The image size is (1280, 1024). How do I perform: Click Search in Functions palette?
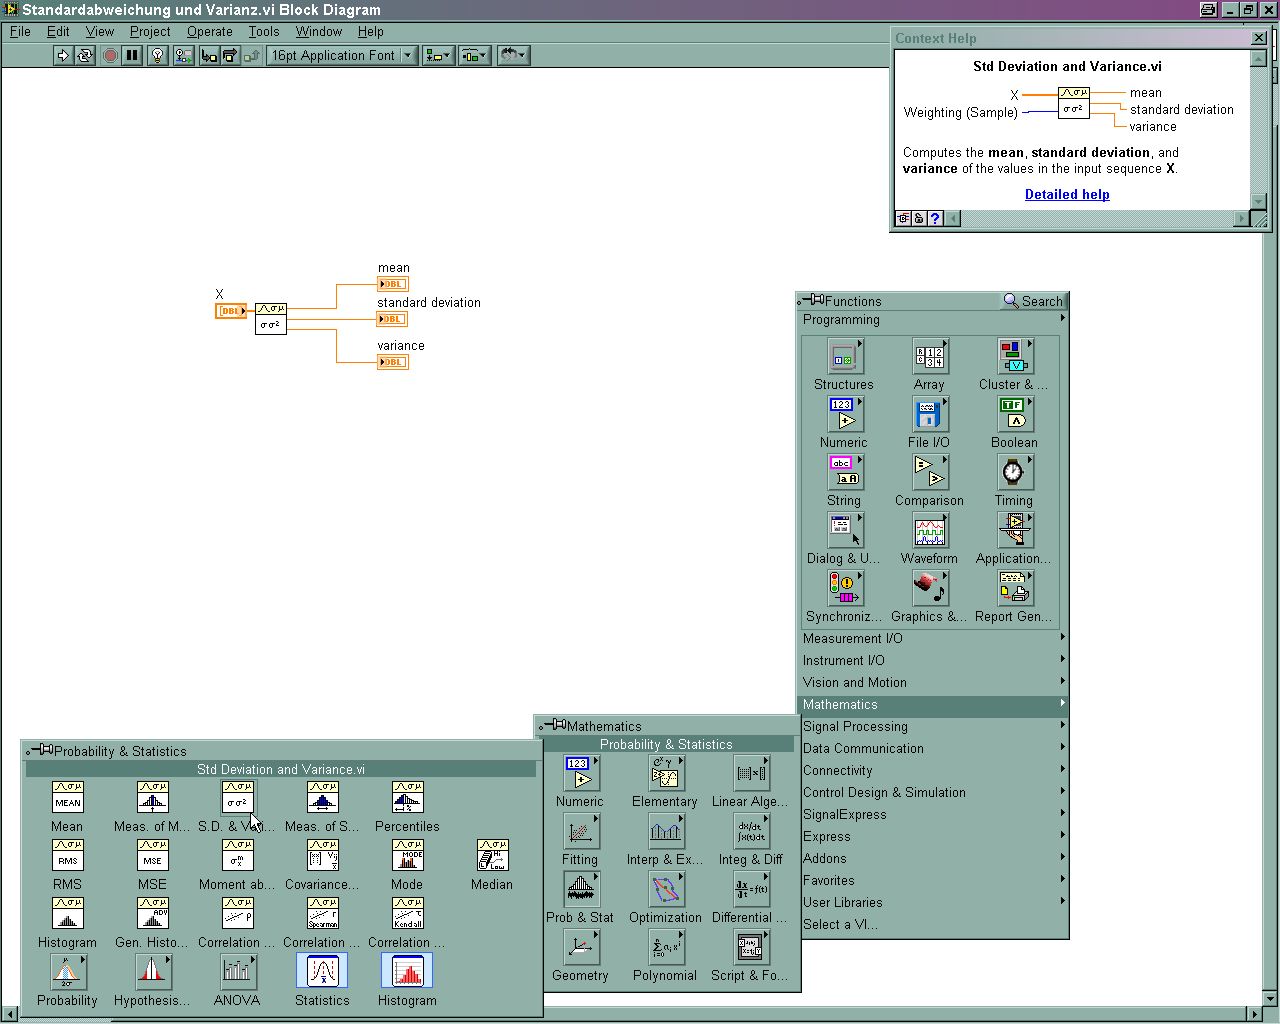[x=1034, y=301]
